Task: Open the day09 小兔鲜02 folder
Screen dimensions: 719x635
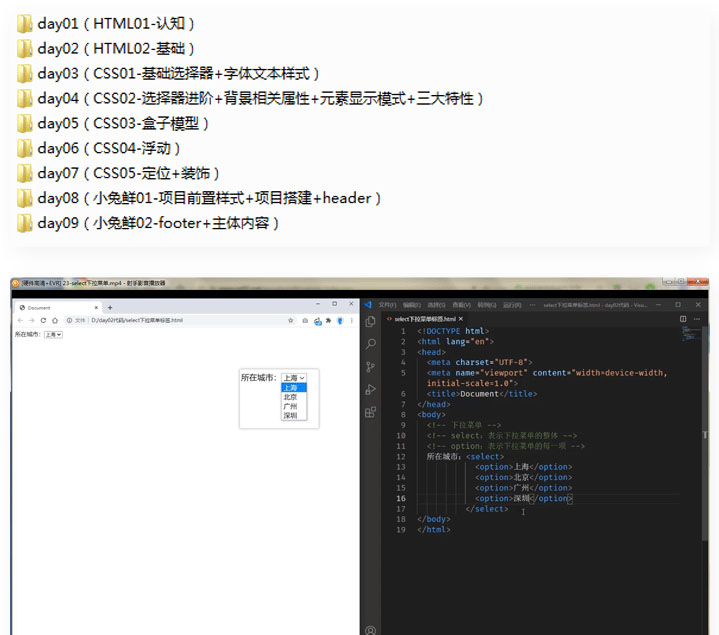Action: pyautogui.click(x=148, y=223)
